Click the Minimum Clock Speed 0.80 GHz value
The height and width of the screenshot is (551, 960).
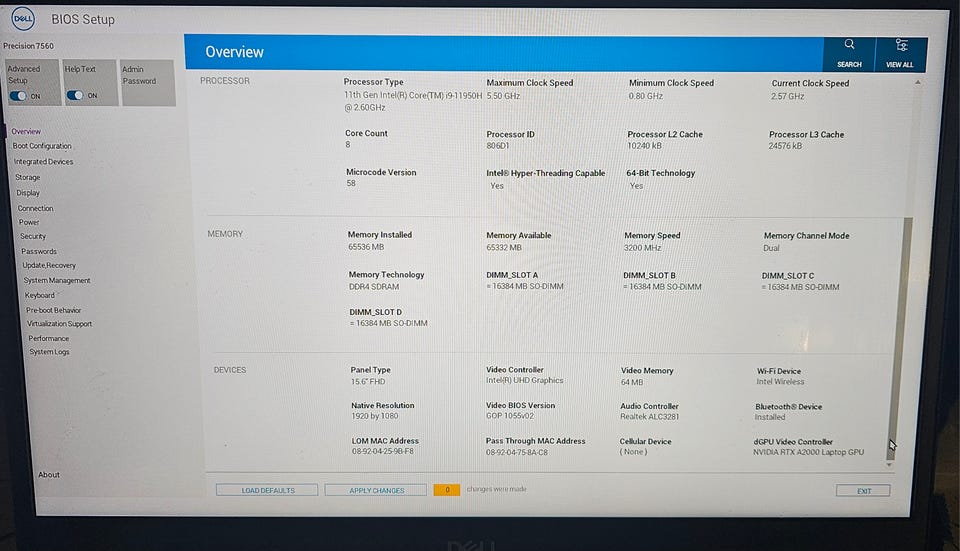646,96
